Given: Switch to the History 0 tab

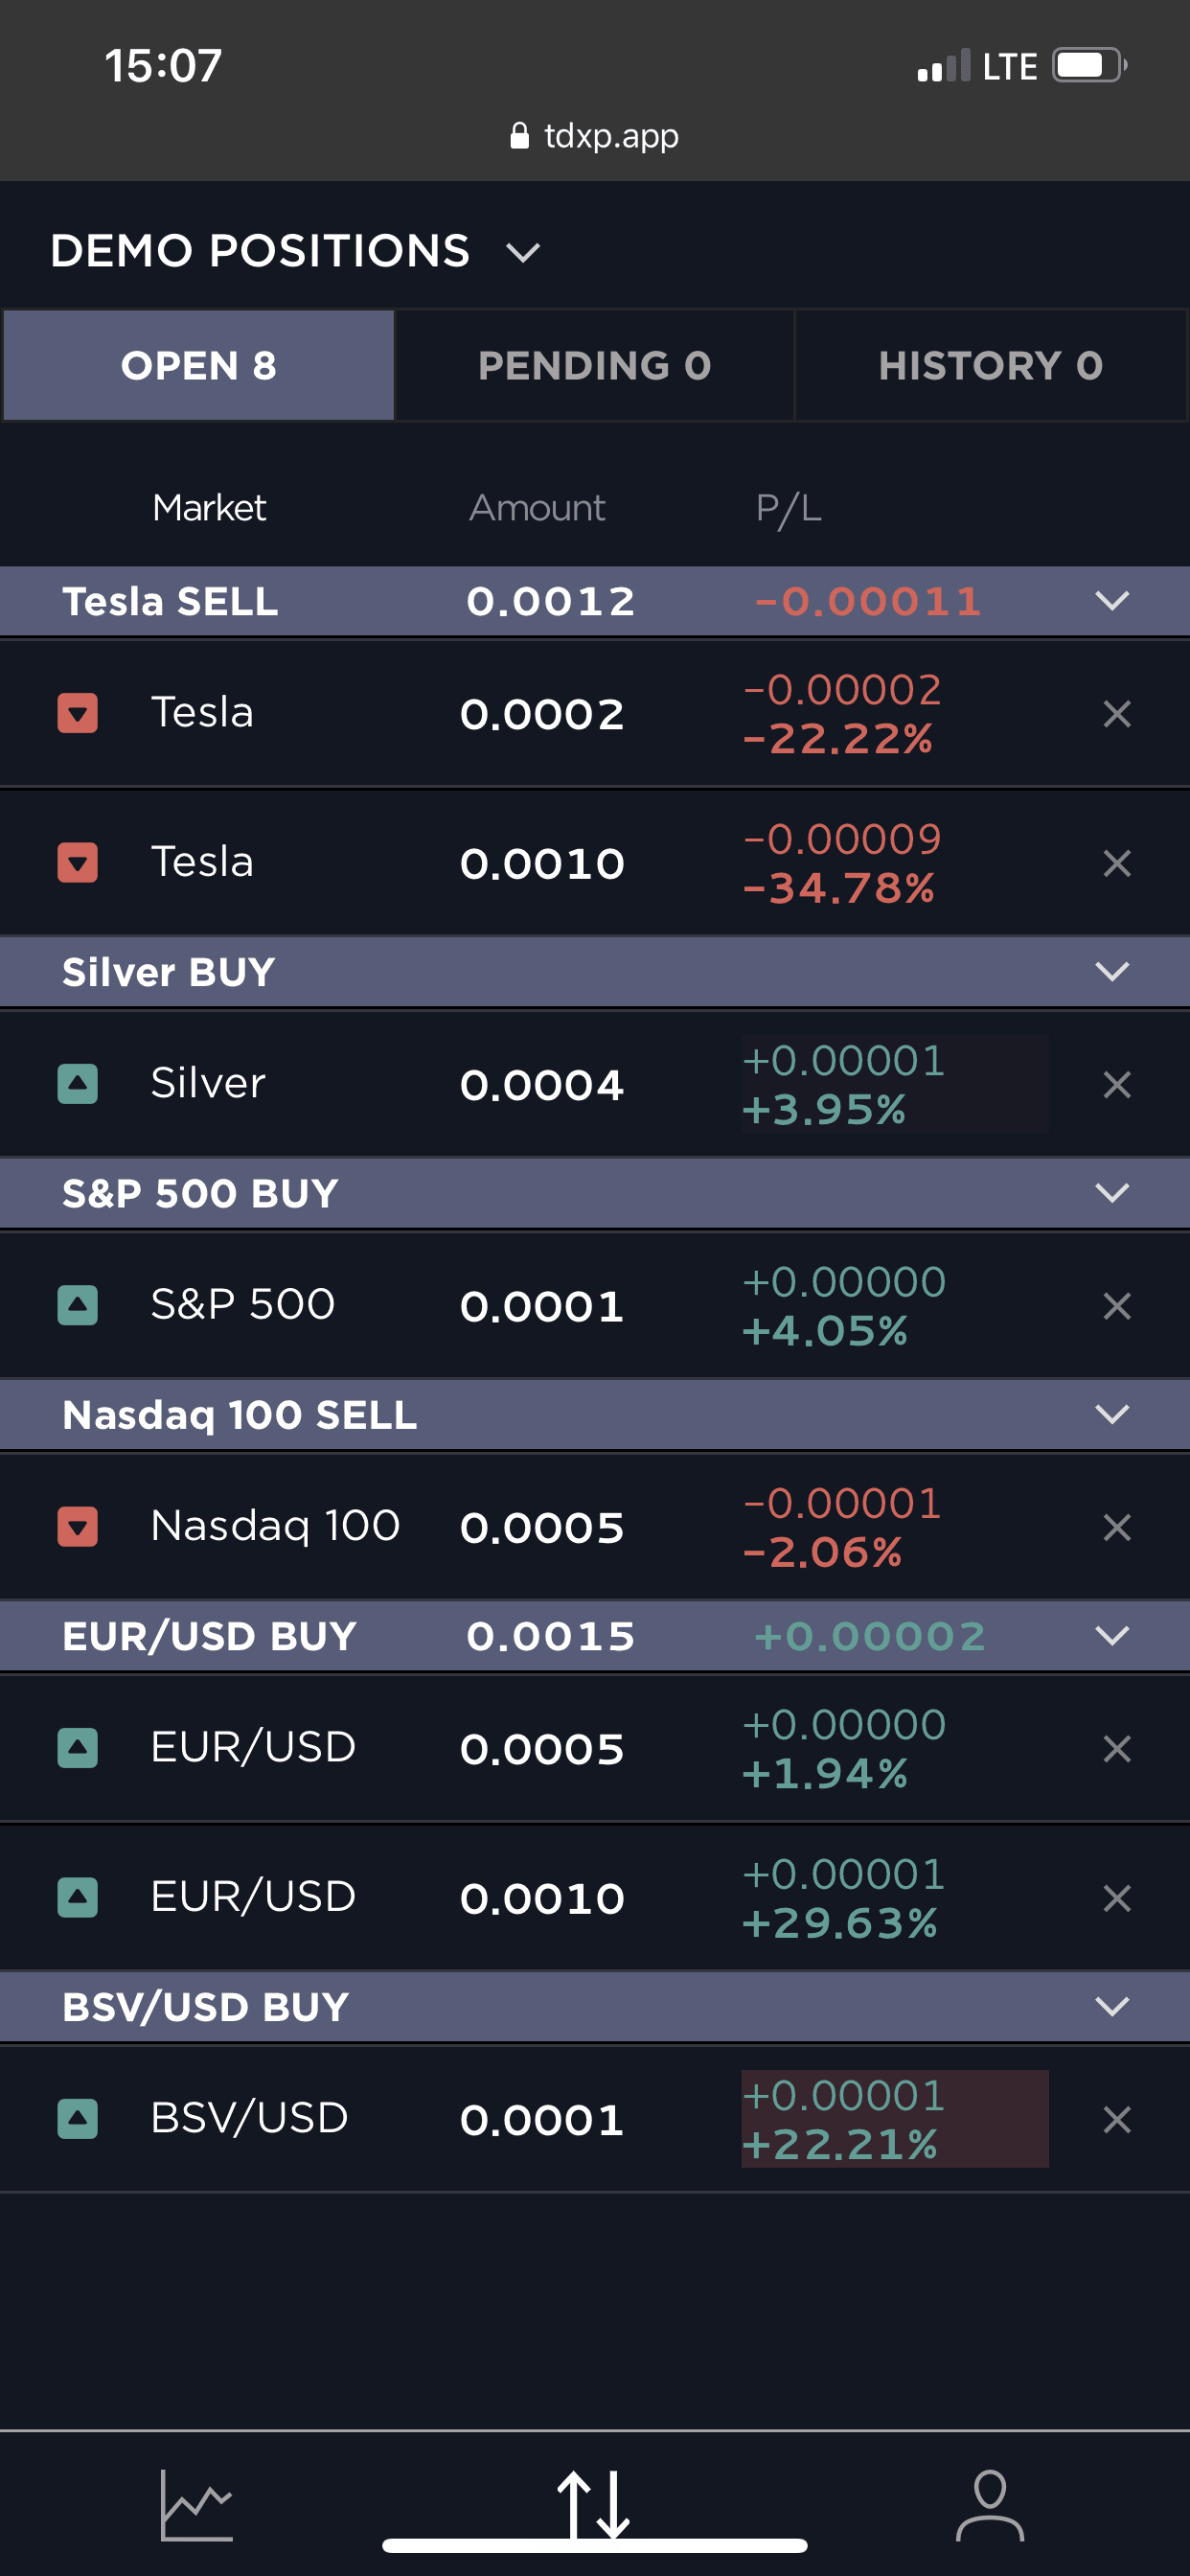Looking at the screenshot, I should [x=990, y=366].
